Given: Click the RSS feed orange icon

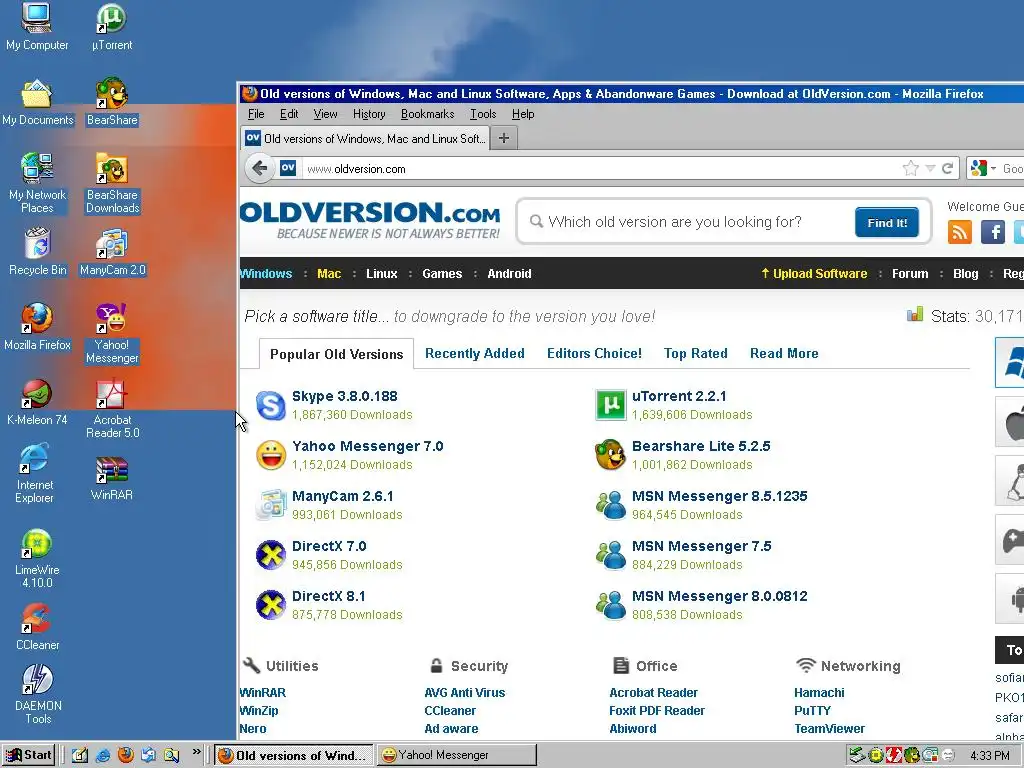Looking at the screenshot, I should click(959, 232).
